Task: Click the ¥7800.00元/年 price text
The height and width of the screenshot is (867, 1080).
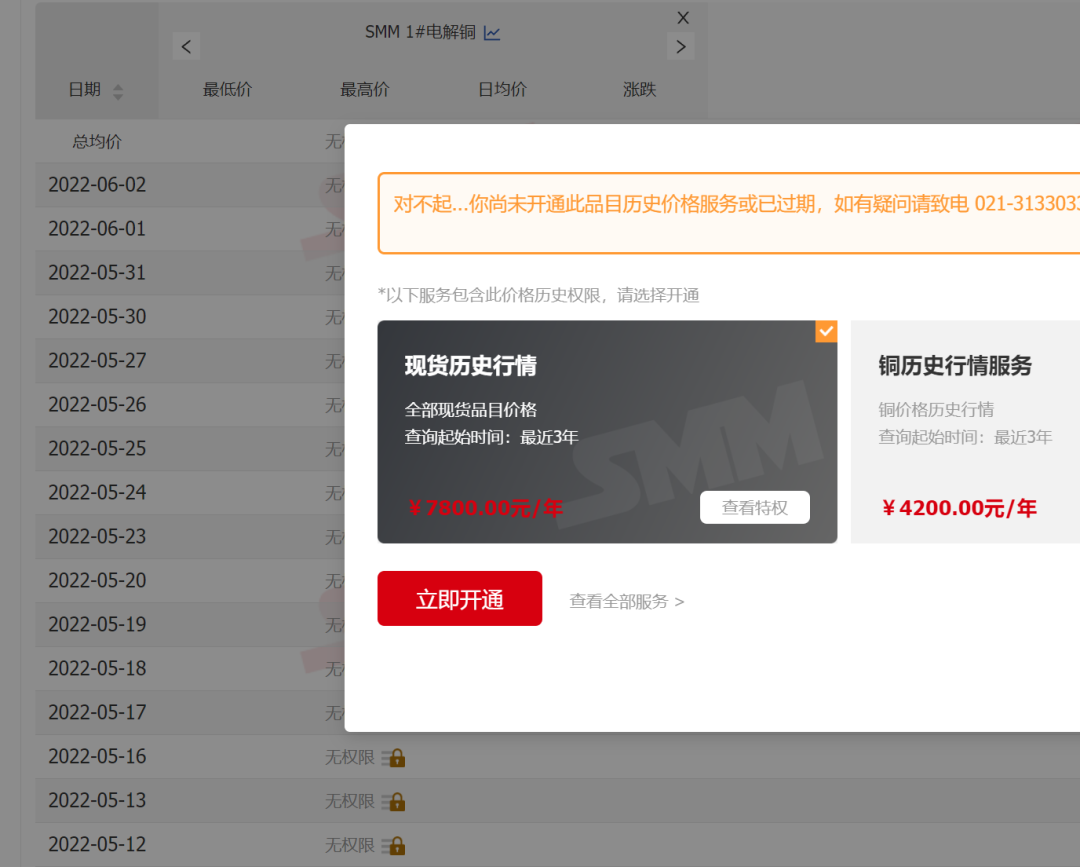Action: coord(485,508)
